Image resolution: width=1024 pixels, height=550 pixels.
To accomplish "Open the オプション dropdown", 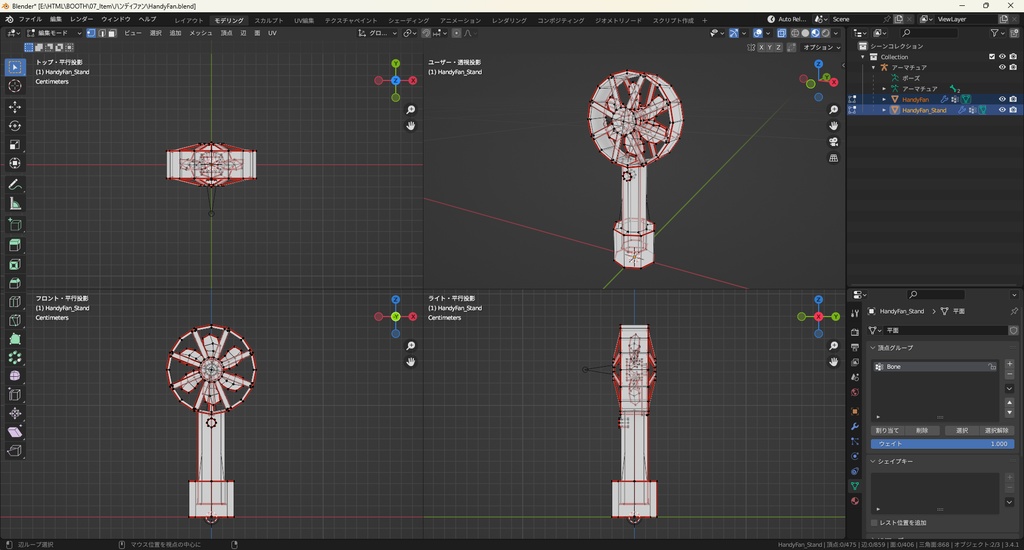I will pyautogui.click(x=822, y=48).
